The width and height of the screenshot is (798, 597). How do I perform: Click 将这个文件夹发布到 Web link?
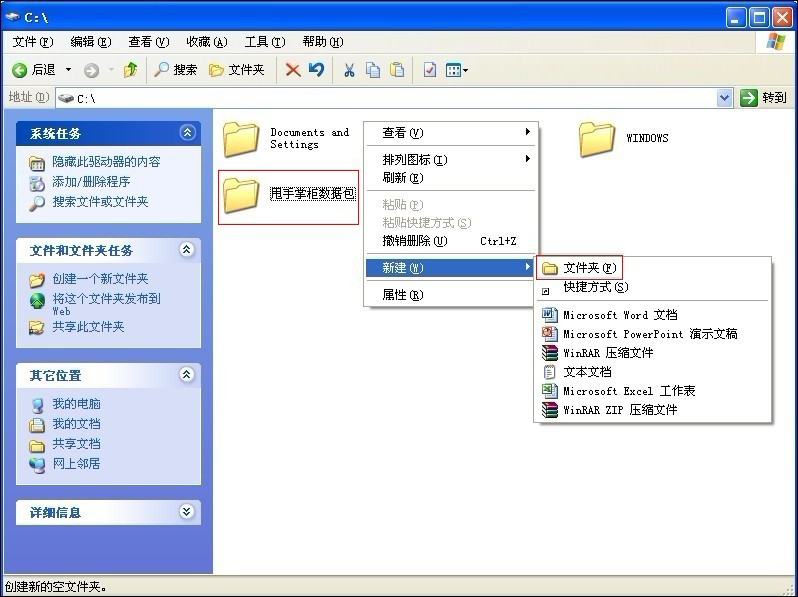point(106,304)
